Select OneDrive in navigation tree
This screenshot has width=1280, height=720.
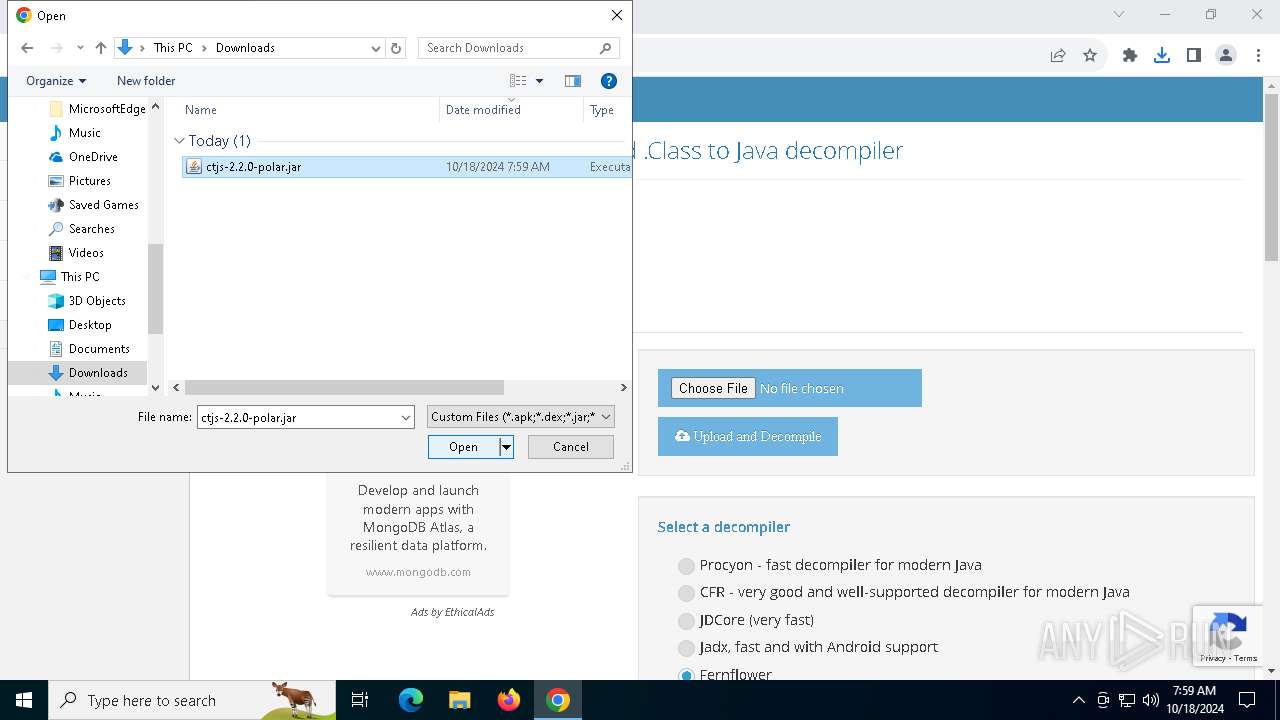(x=84, y=157)
